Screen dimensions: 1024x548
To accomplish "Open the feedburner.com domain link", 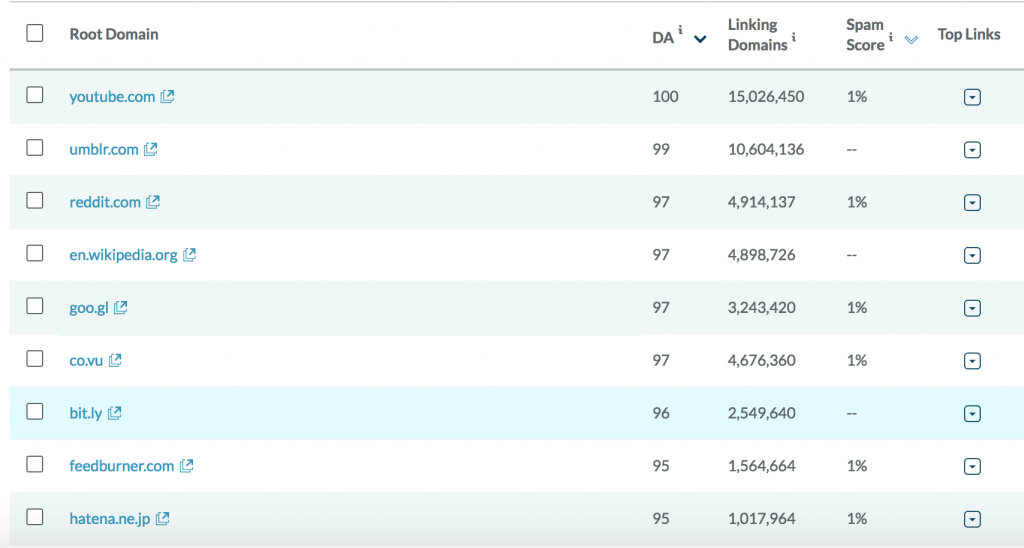I will 121,466.
